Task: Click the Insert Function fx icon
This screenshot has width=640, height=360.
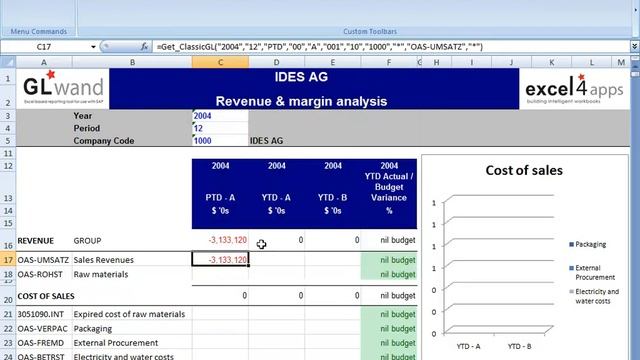Action: [x=144, y=47]
